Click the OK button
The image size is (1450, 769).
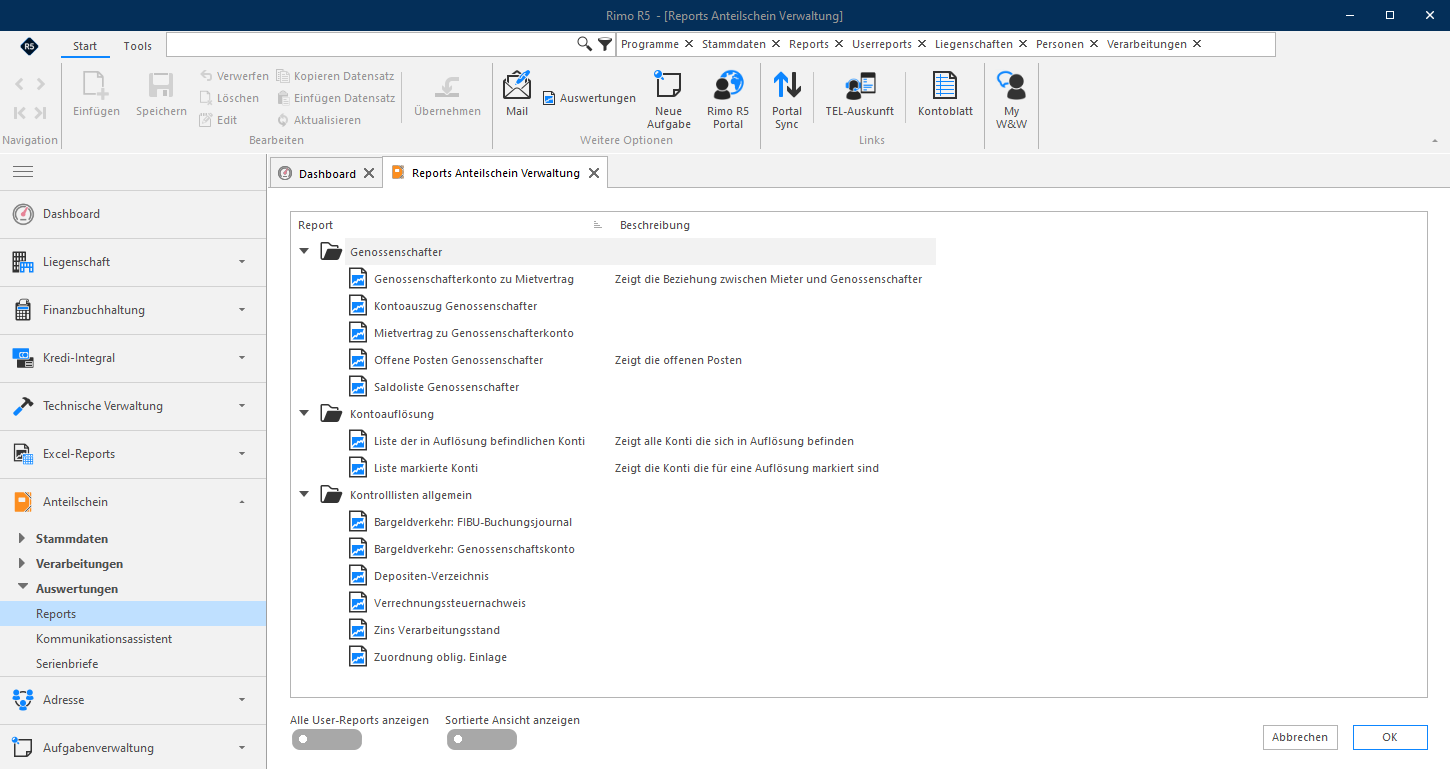point(1390,737)
